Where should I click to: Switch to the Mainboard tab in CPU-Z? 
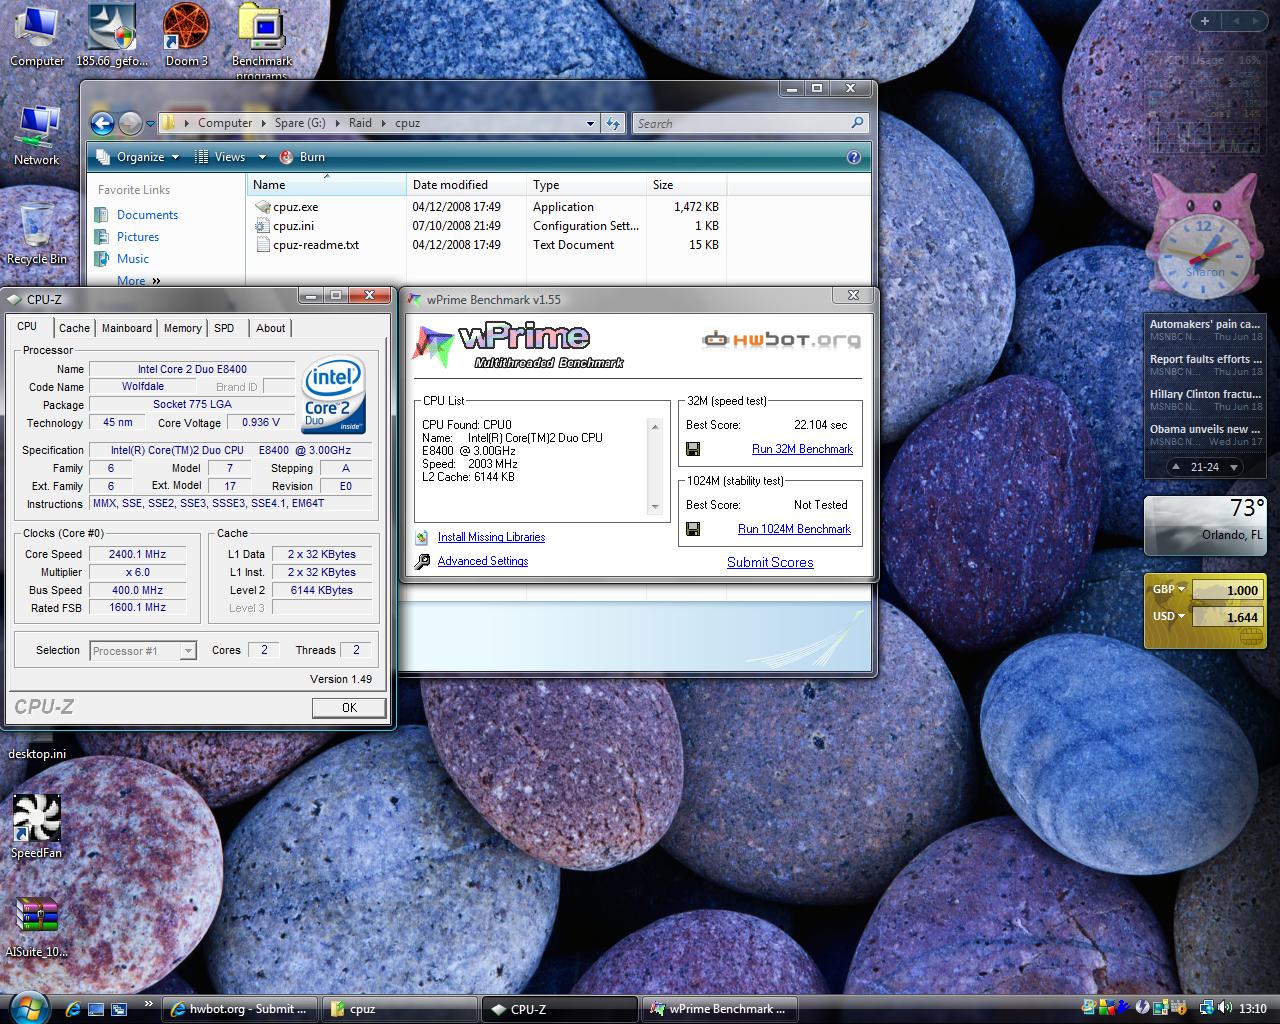point(127,328)
